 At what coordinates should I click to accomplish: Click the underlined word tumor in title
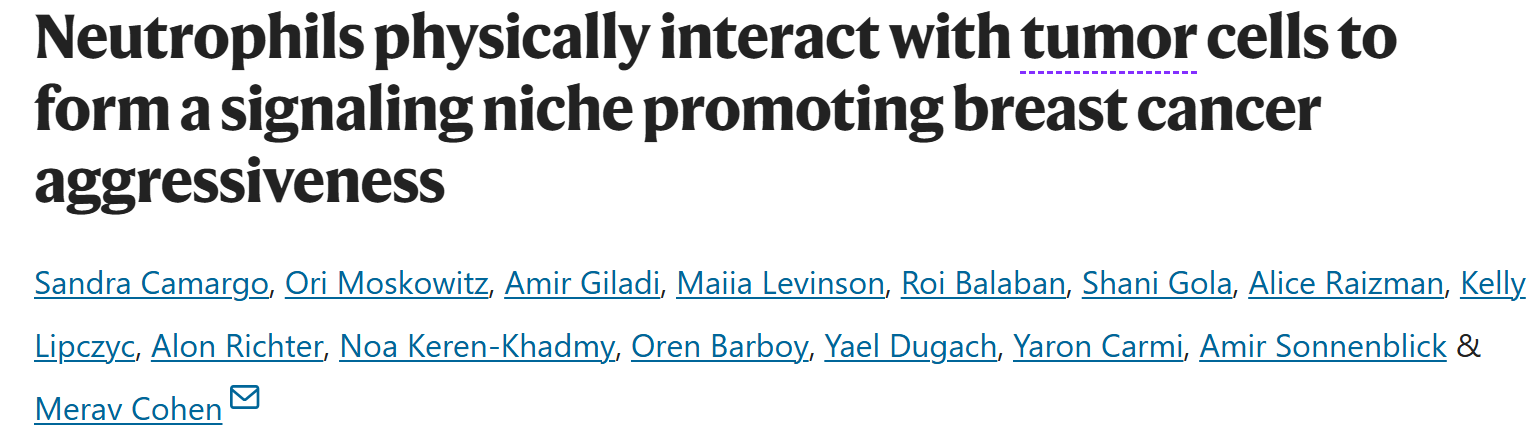tap(1107, 40)
